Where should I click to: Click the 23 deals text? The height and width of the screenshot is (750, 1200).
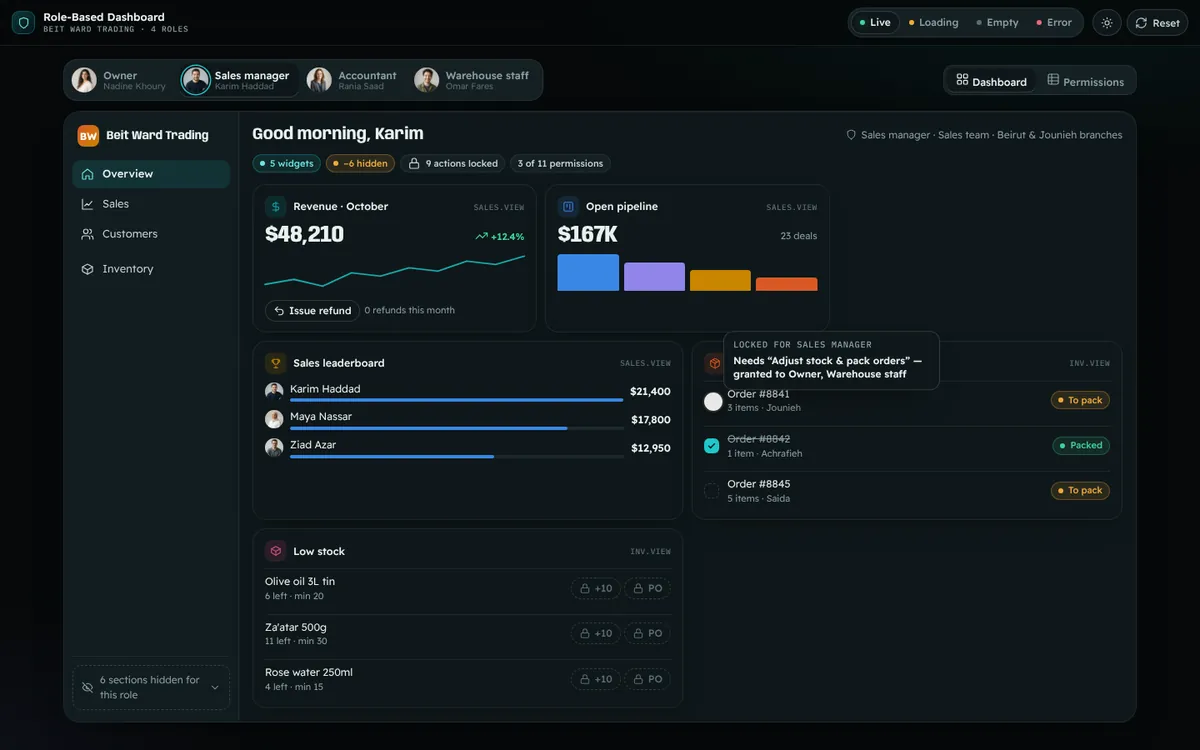coord(799,236)
